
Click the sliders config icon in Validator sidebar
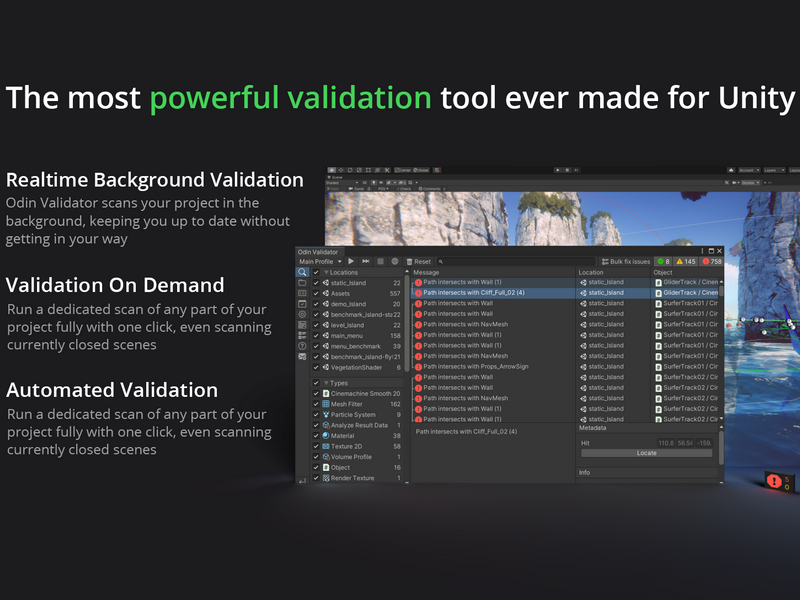coord(302,335)
